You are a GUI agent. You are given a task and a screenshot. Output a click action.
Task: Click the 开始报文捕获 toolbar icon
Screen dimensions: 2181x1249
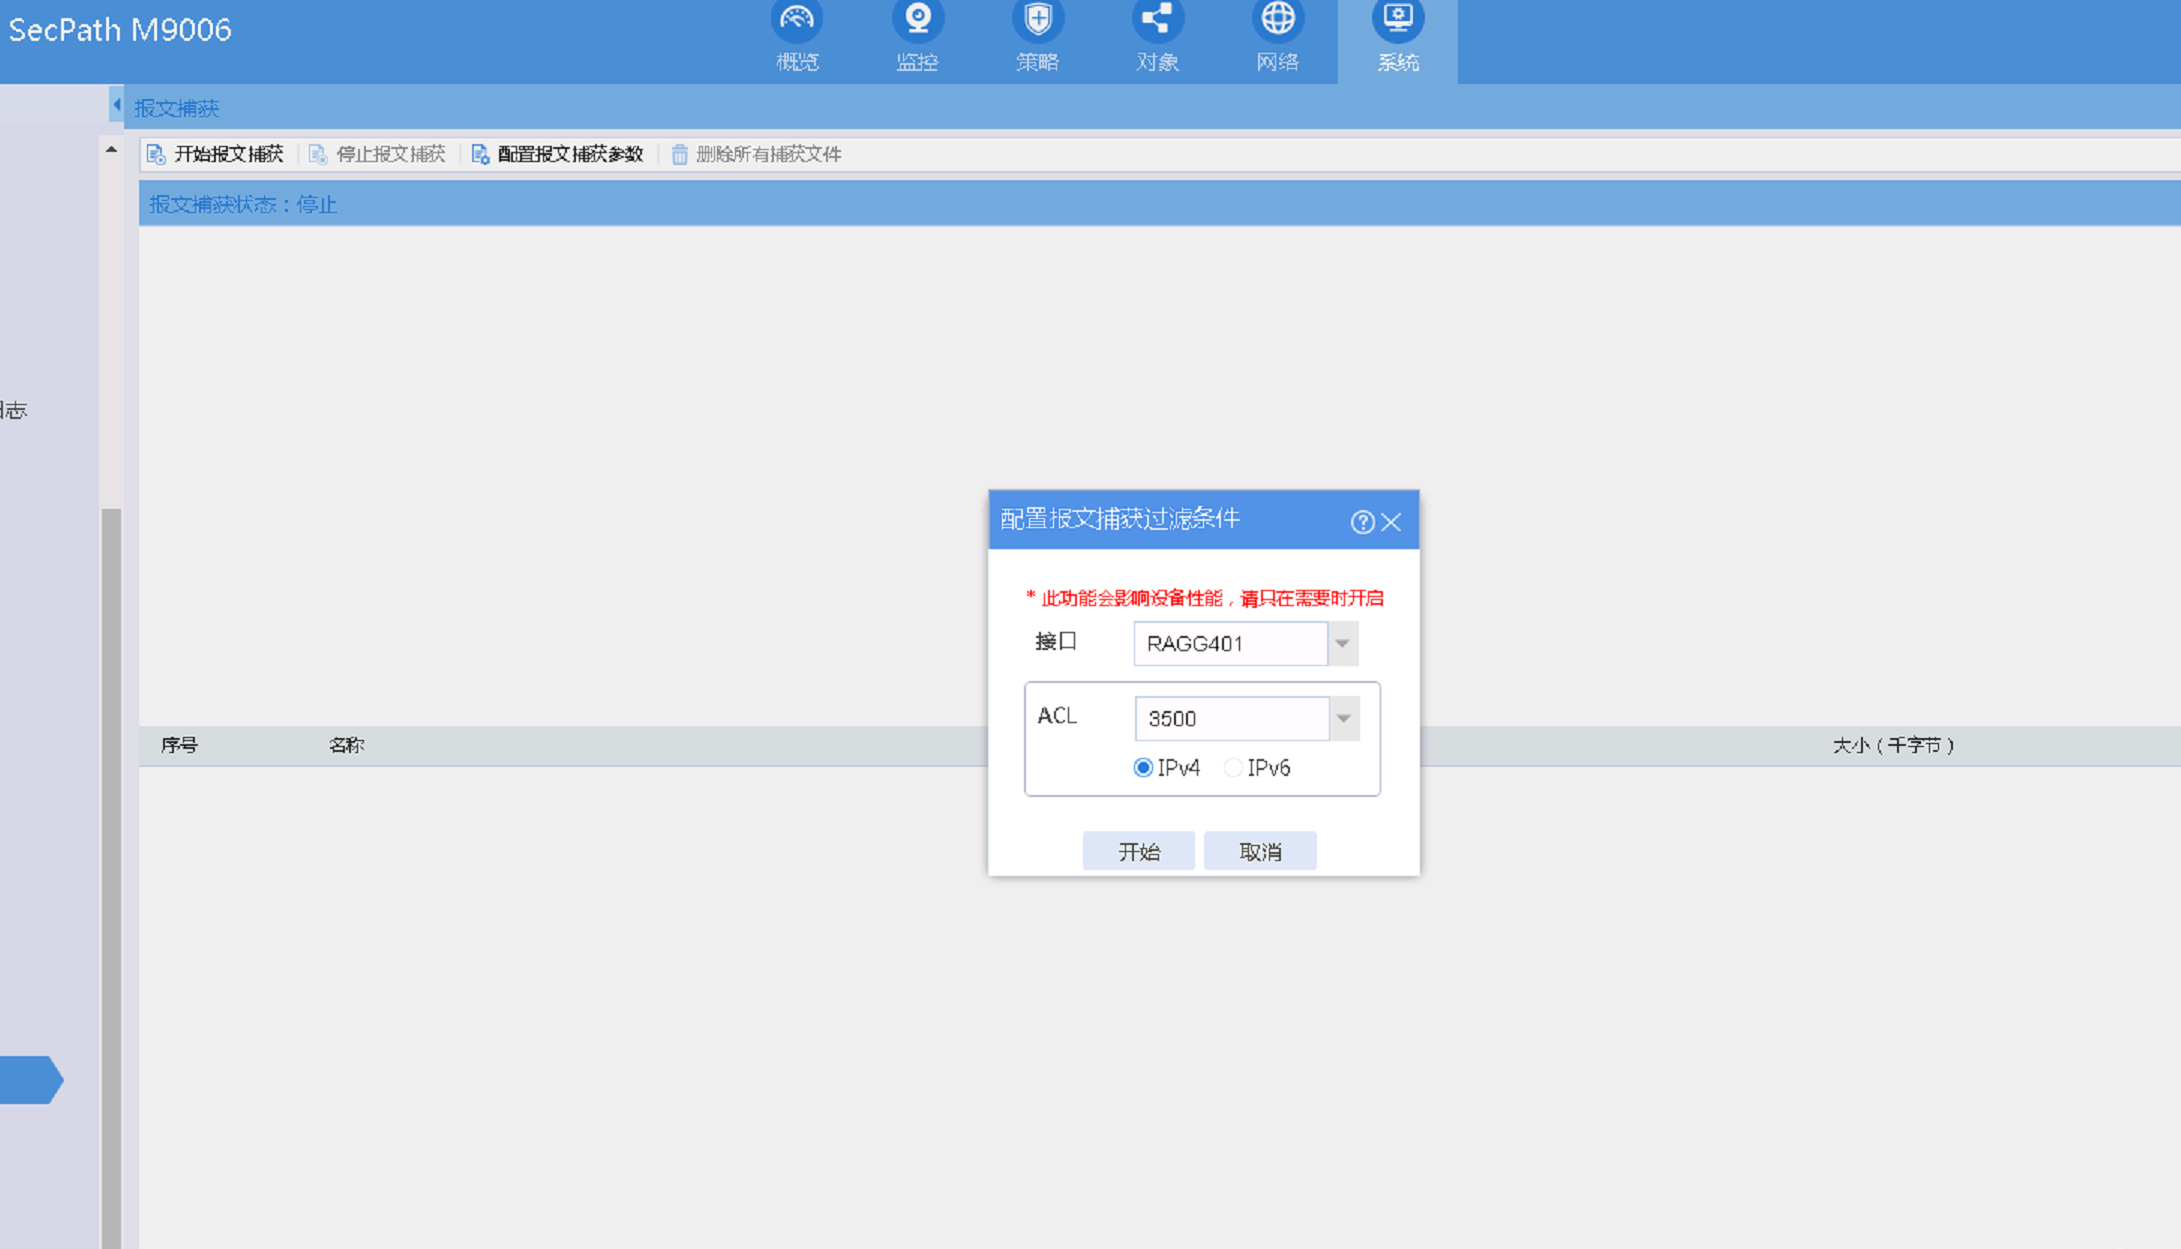point(156,154)
